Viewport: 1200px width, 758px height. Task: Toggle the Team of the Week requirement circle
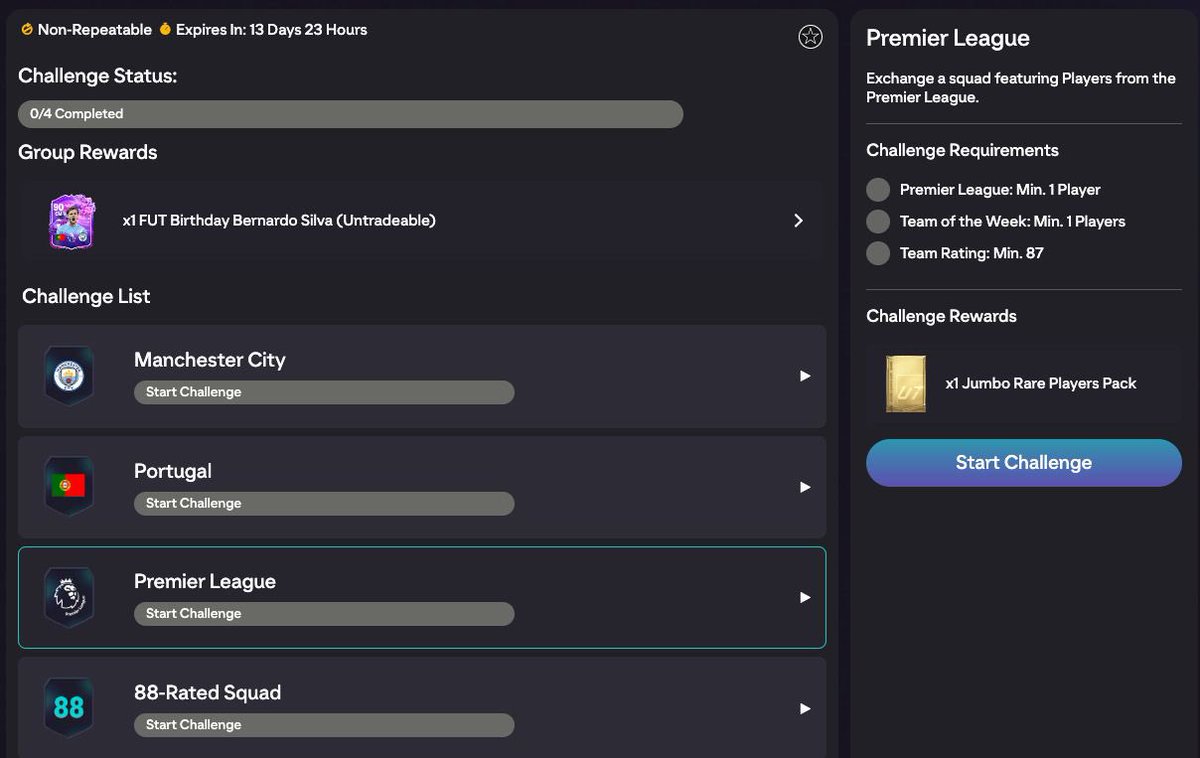(x=878, y=221)
